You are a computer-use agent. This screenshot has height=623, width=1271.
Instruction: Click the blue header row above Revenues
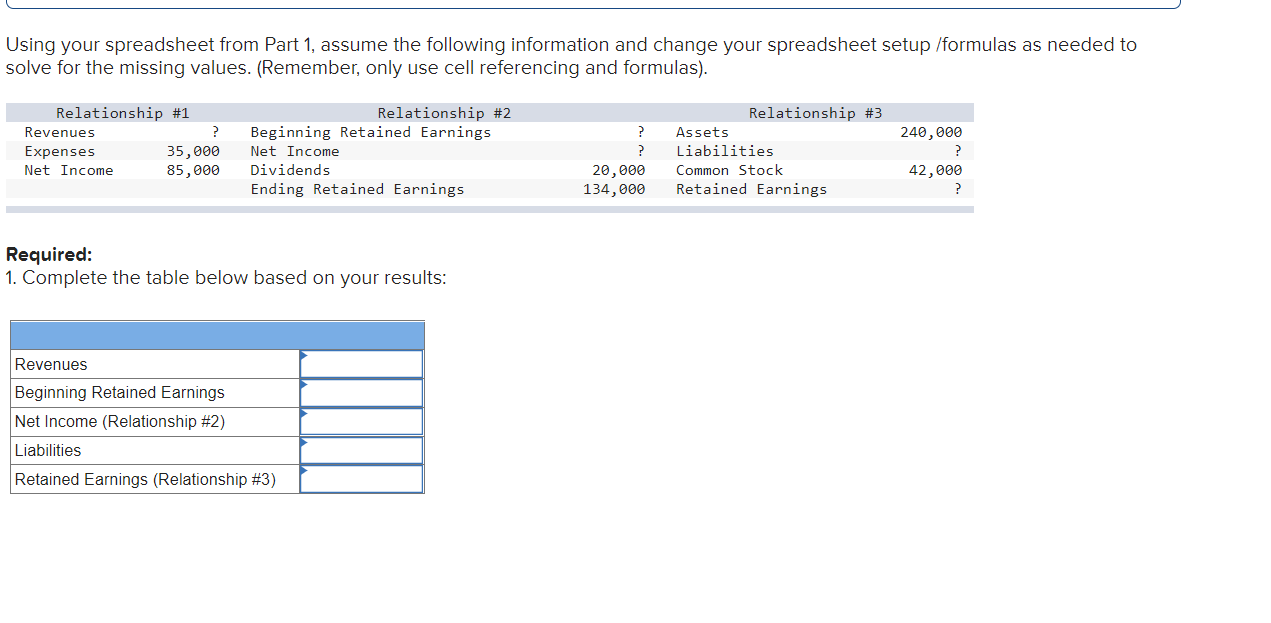tap(216, 335)
